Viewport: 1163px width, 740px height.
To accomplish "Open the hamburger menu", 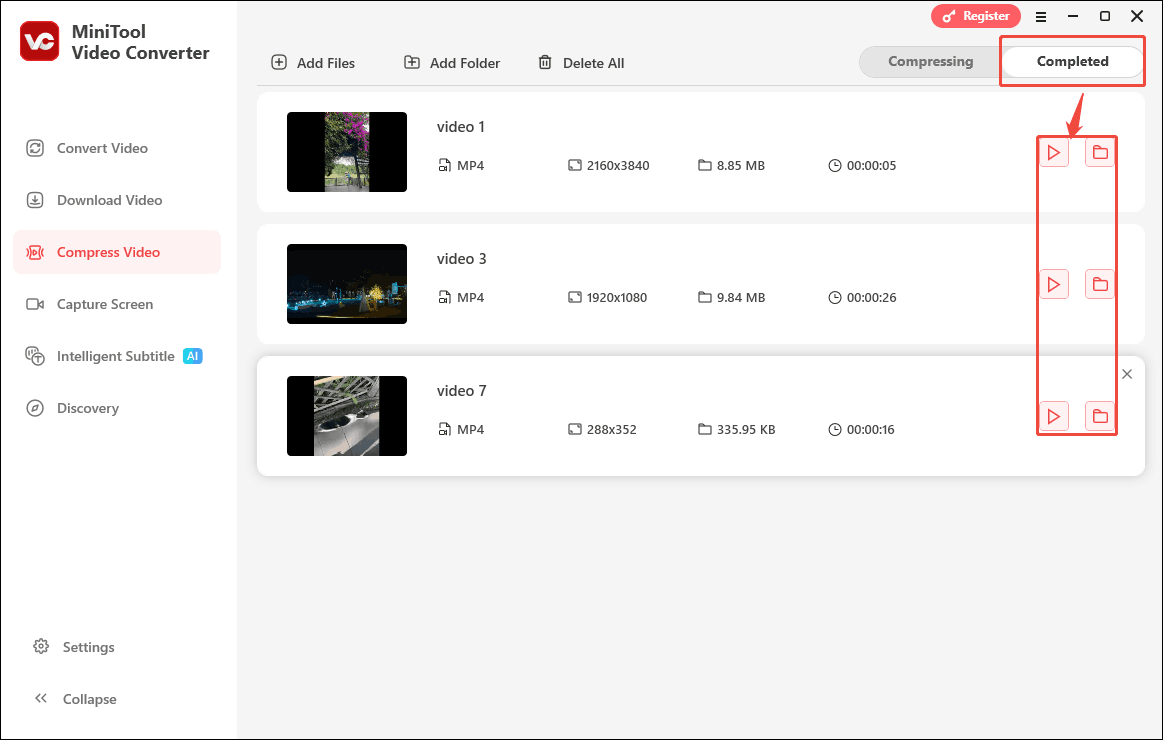I will (x=1041, y=16).
